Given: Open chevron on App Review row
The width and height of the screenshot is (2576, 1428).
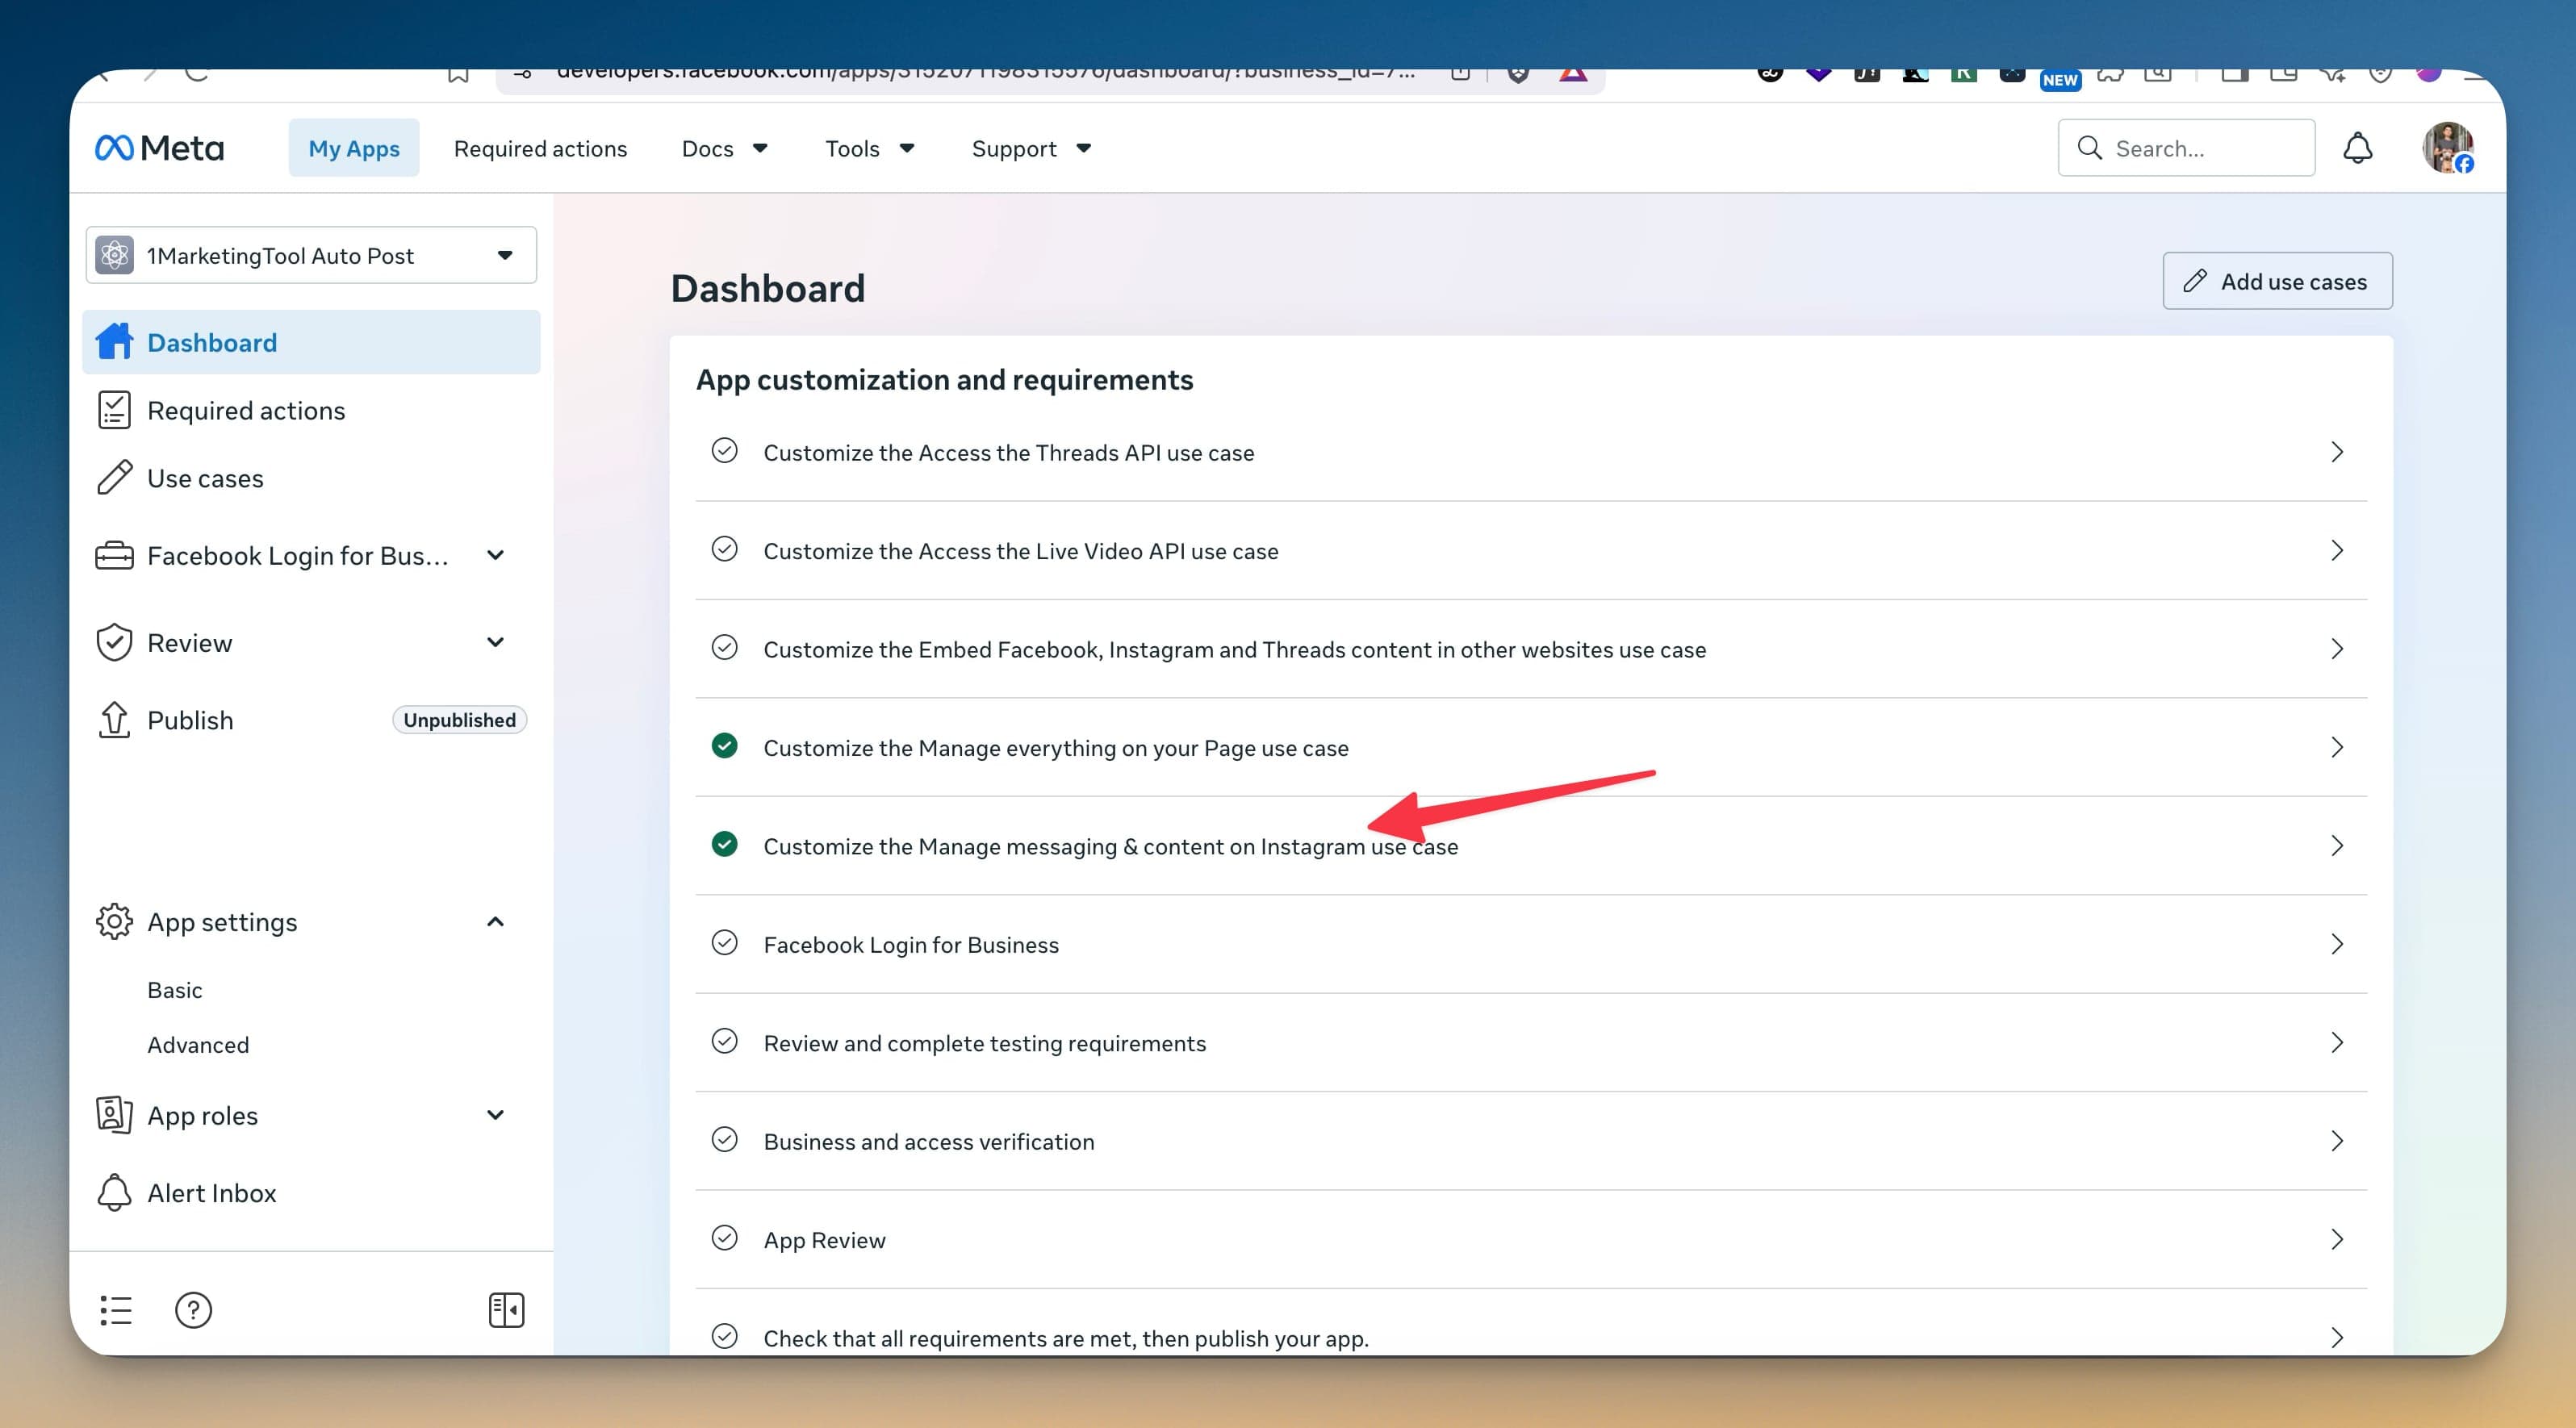Looking at the screenshot, I should pos(2337,1240).
